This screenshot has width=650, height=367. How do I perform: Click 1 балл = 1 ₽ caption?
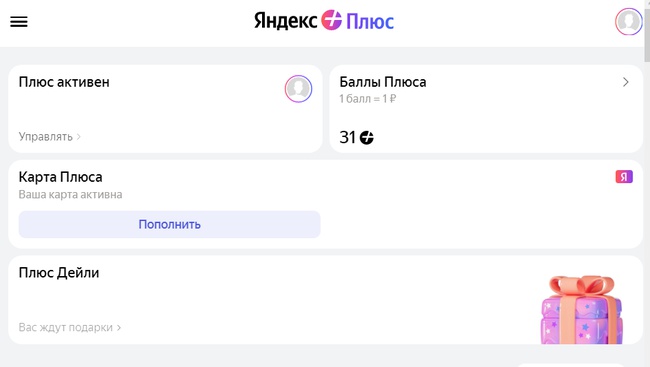point(368,99)
